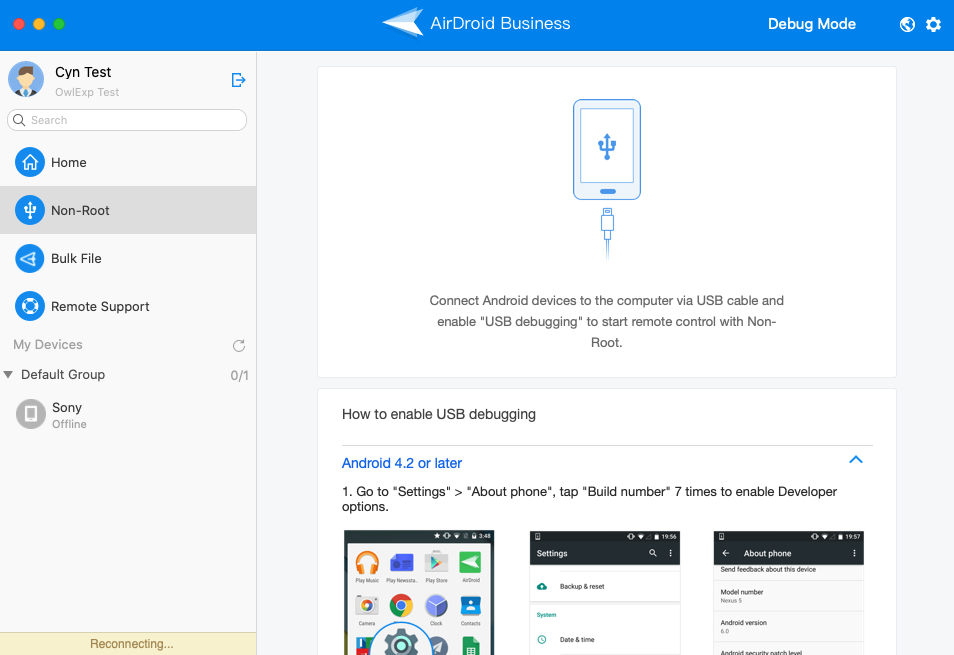Focus the Search input field

coord(127,120)
